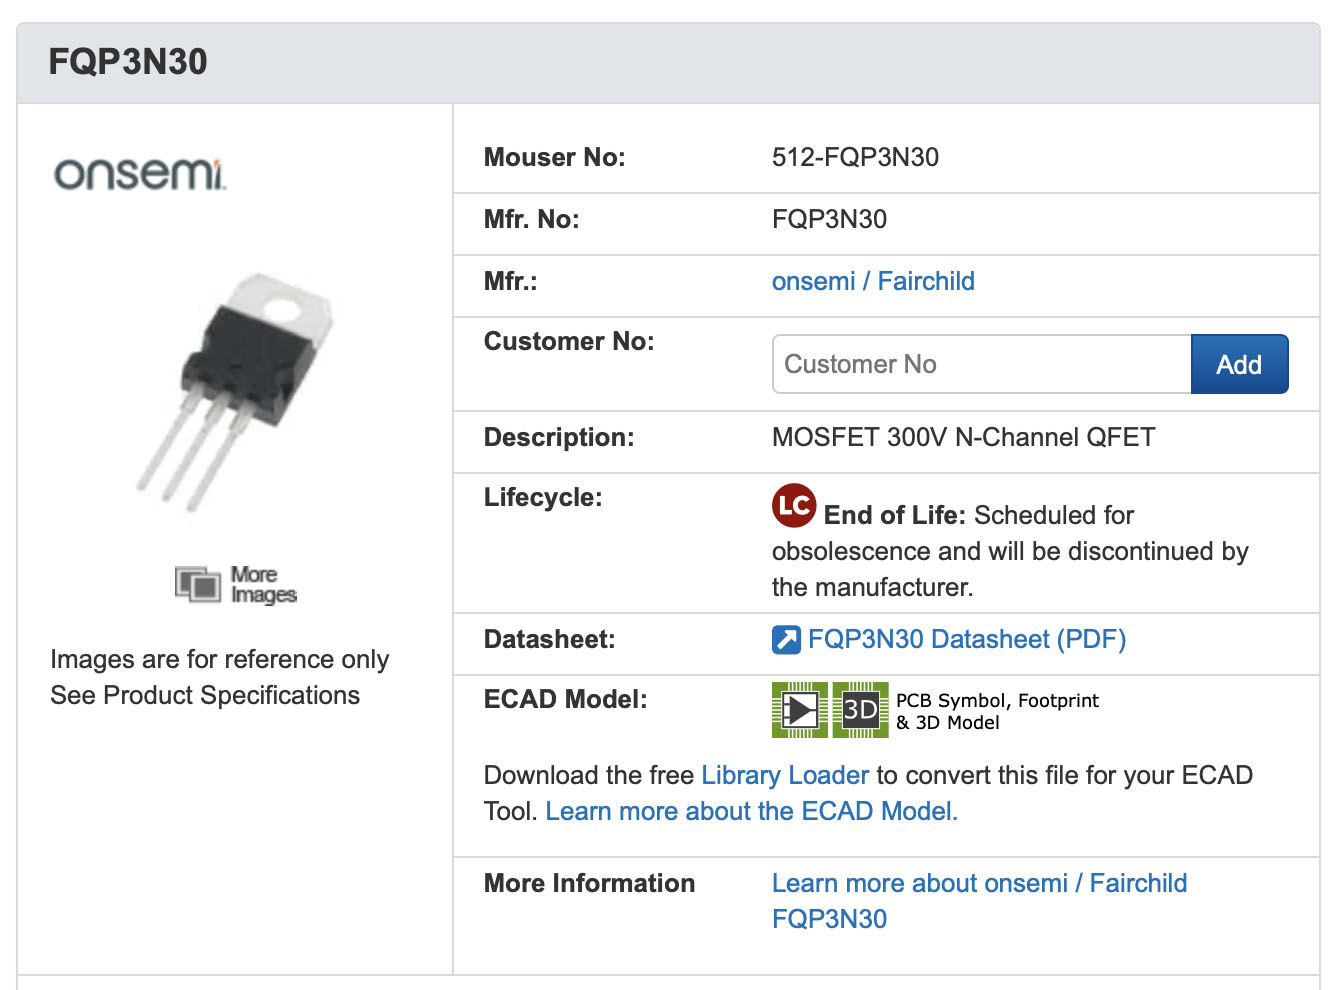Image resolution: width=1344 pixels, height=990 pixels.
Task: Click the PCB Symbol, Footprint & 3D Model text
Action: click(x=997, y=711)
